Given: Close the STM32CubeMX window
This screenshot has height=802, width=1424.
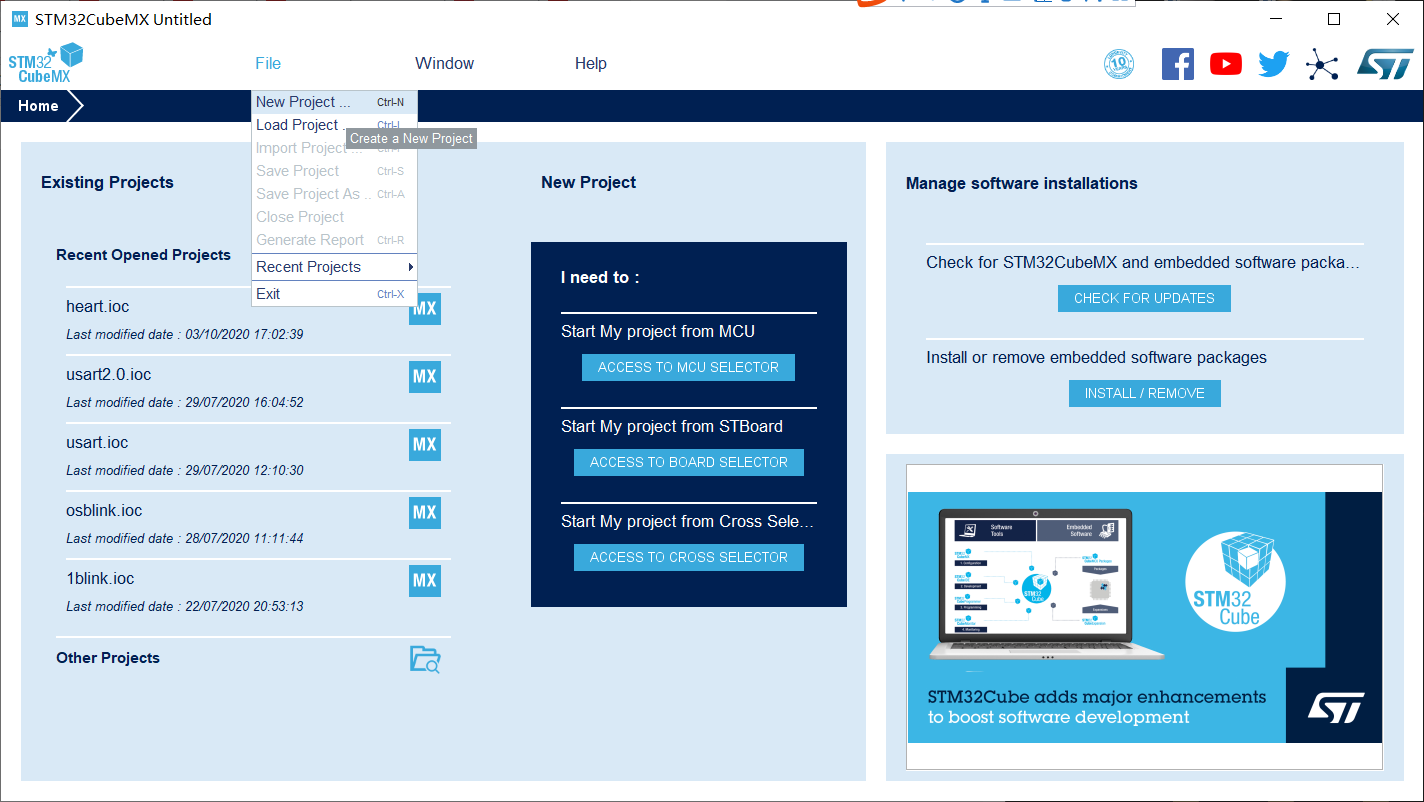Looking at the screenshot, I should pyautogui.click(x=1393, y=19).
